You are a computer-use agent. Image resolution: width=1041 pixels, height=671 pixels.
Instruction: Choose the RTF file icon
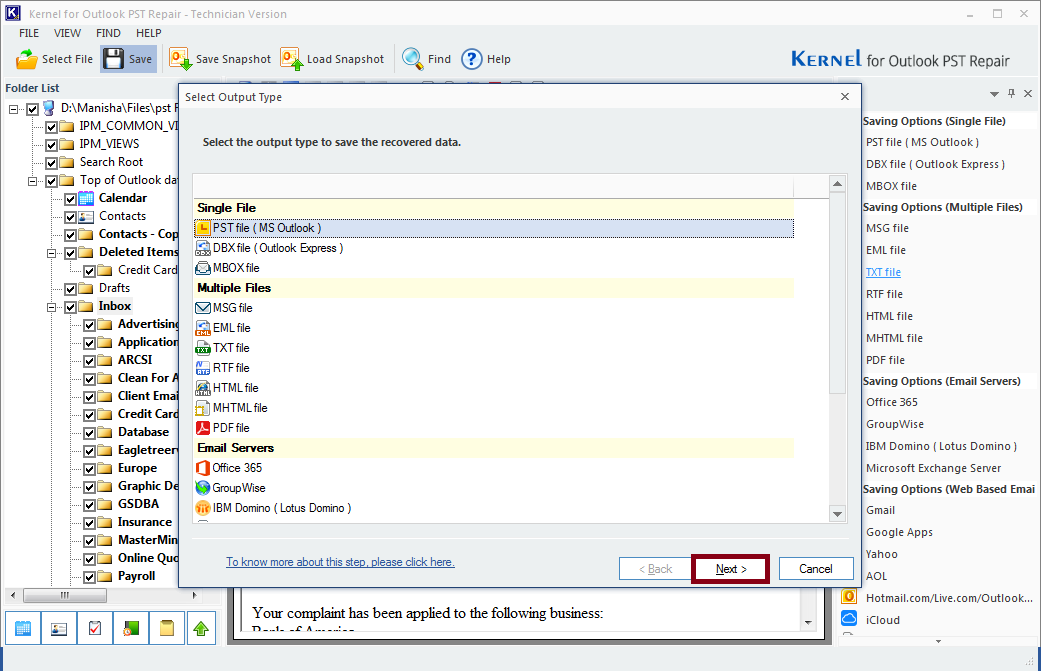203,368
